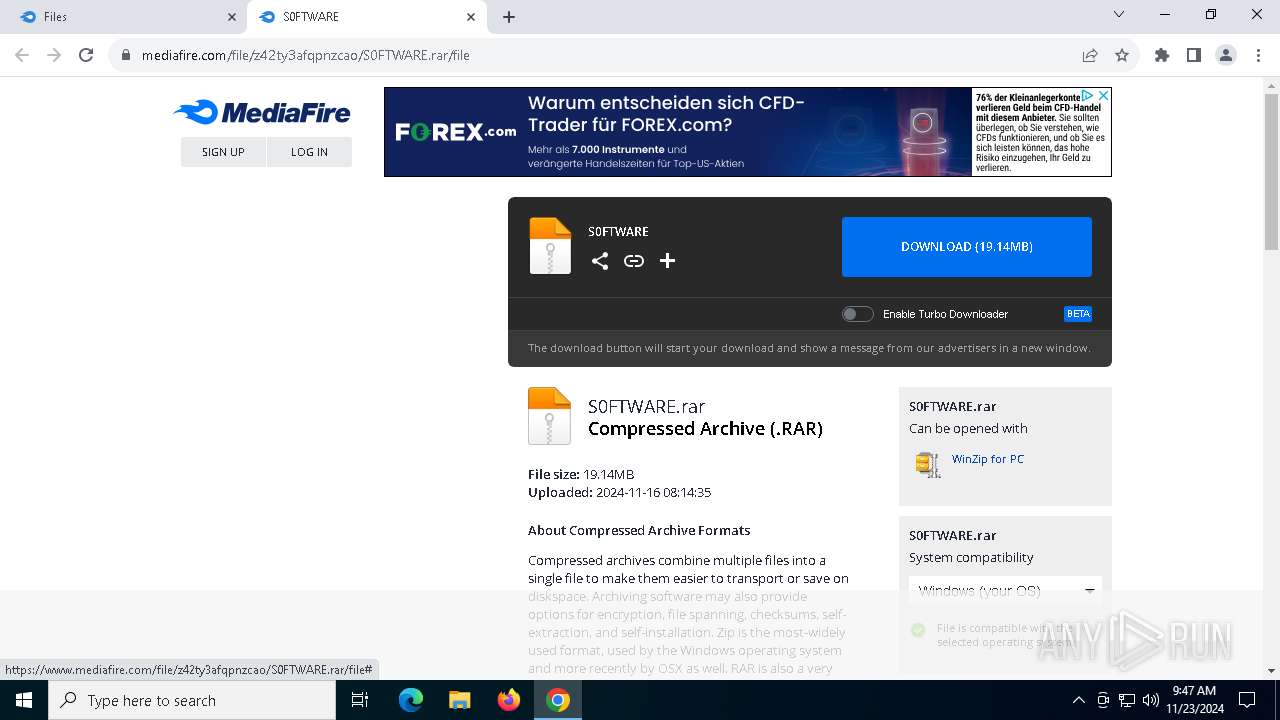Open the notification center icon
Screen dimensions: 1280x720
point(1247,700)
